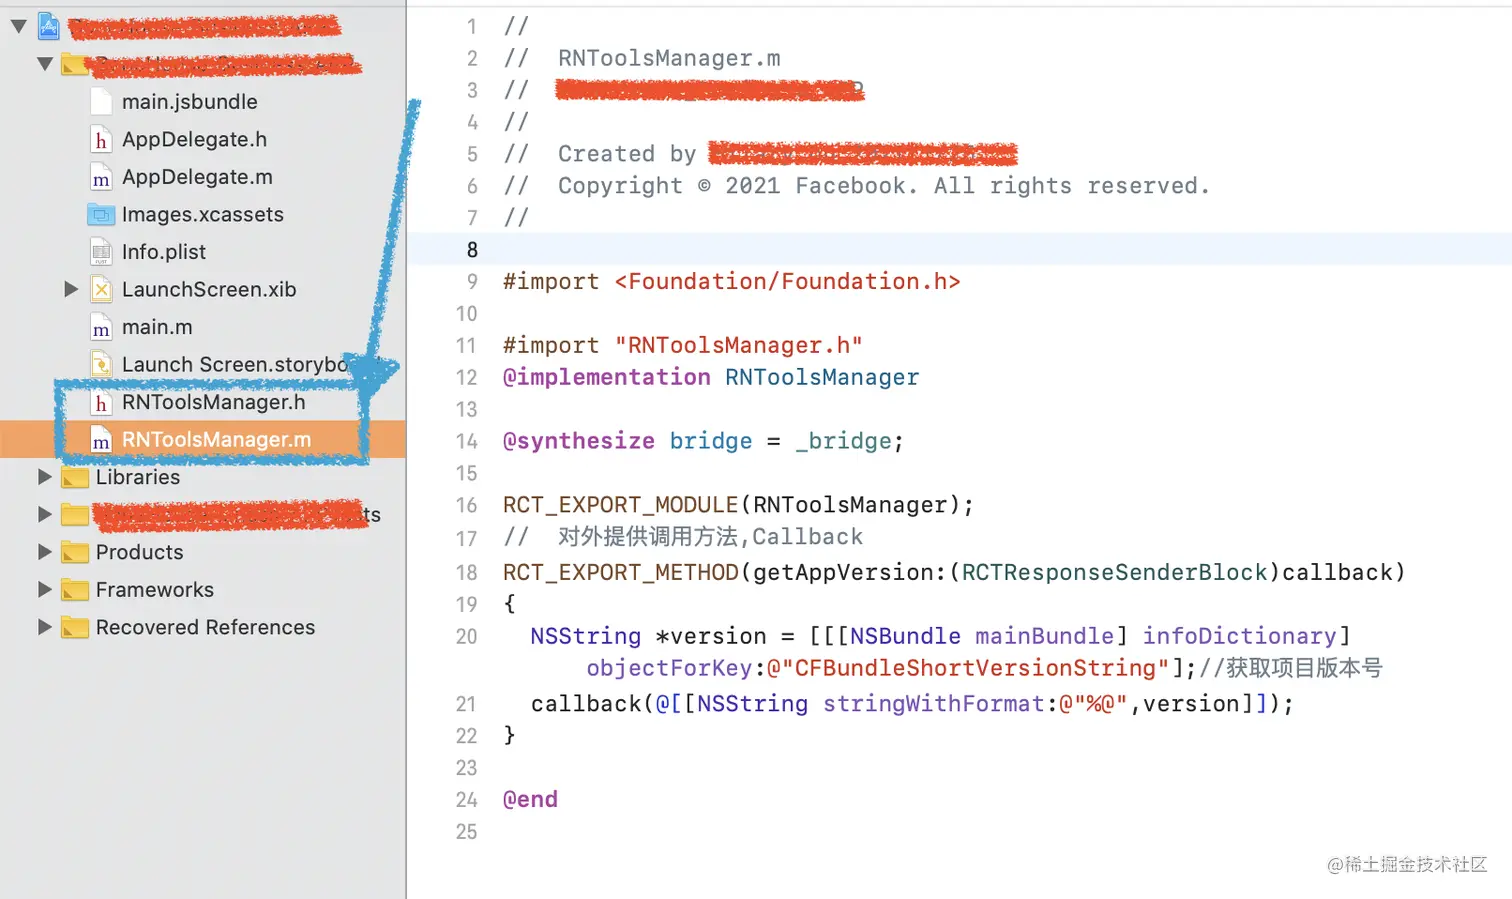Expand the Frameworks group
This screenshot has width=1512, height=899.
(44, 590)
